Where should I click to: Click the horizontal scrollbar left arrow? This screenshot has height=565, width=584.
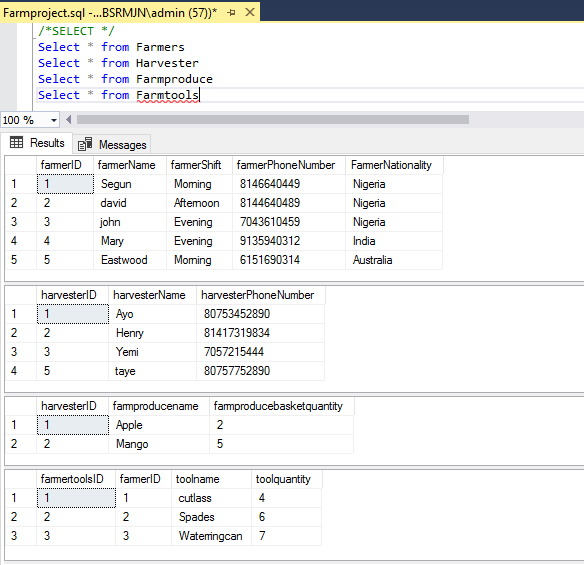(69, 120)
